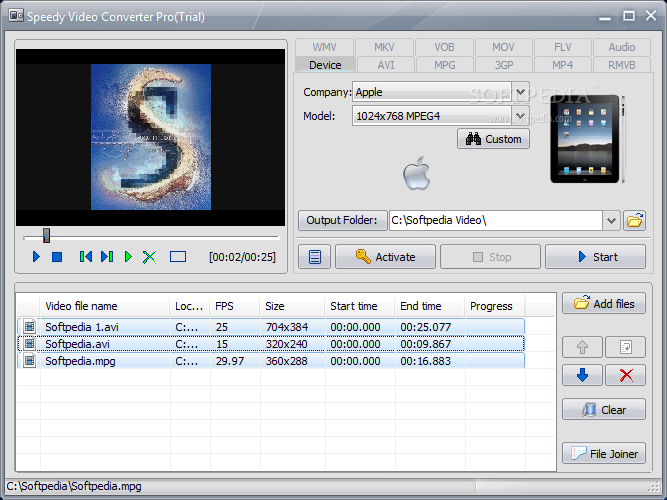Open the task list icon button
667x500 pixels.
[x=314, y=257]
